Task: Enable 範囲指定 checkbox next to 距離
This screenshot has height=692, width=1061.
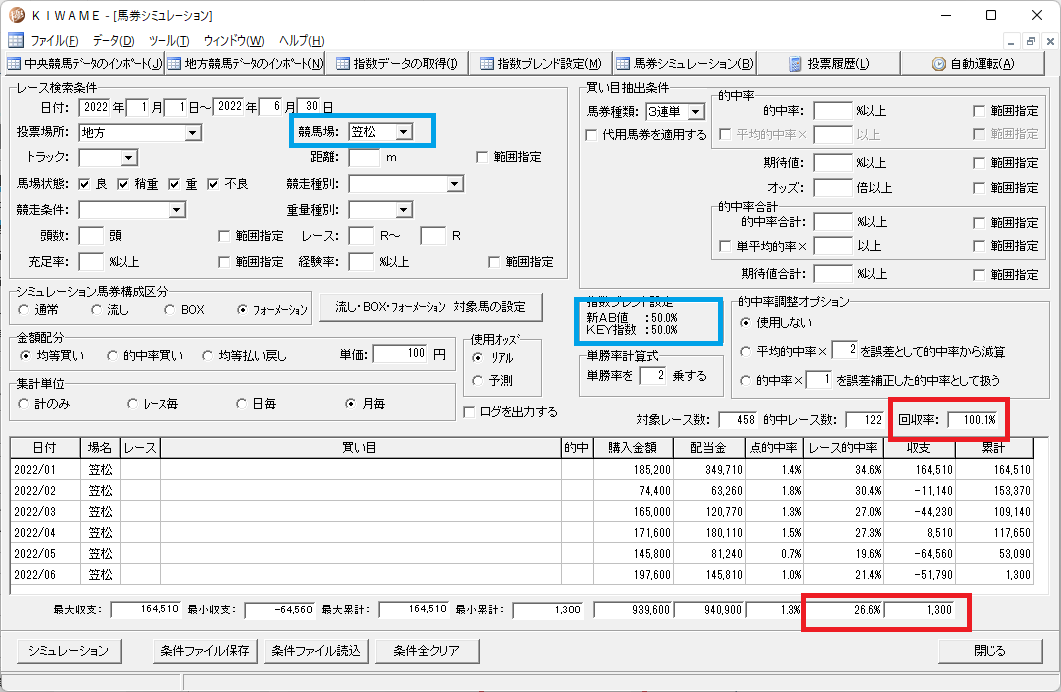Action: click(482, 158)
